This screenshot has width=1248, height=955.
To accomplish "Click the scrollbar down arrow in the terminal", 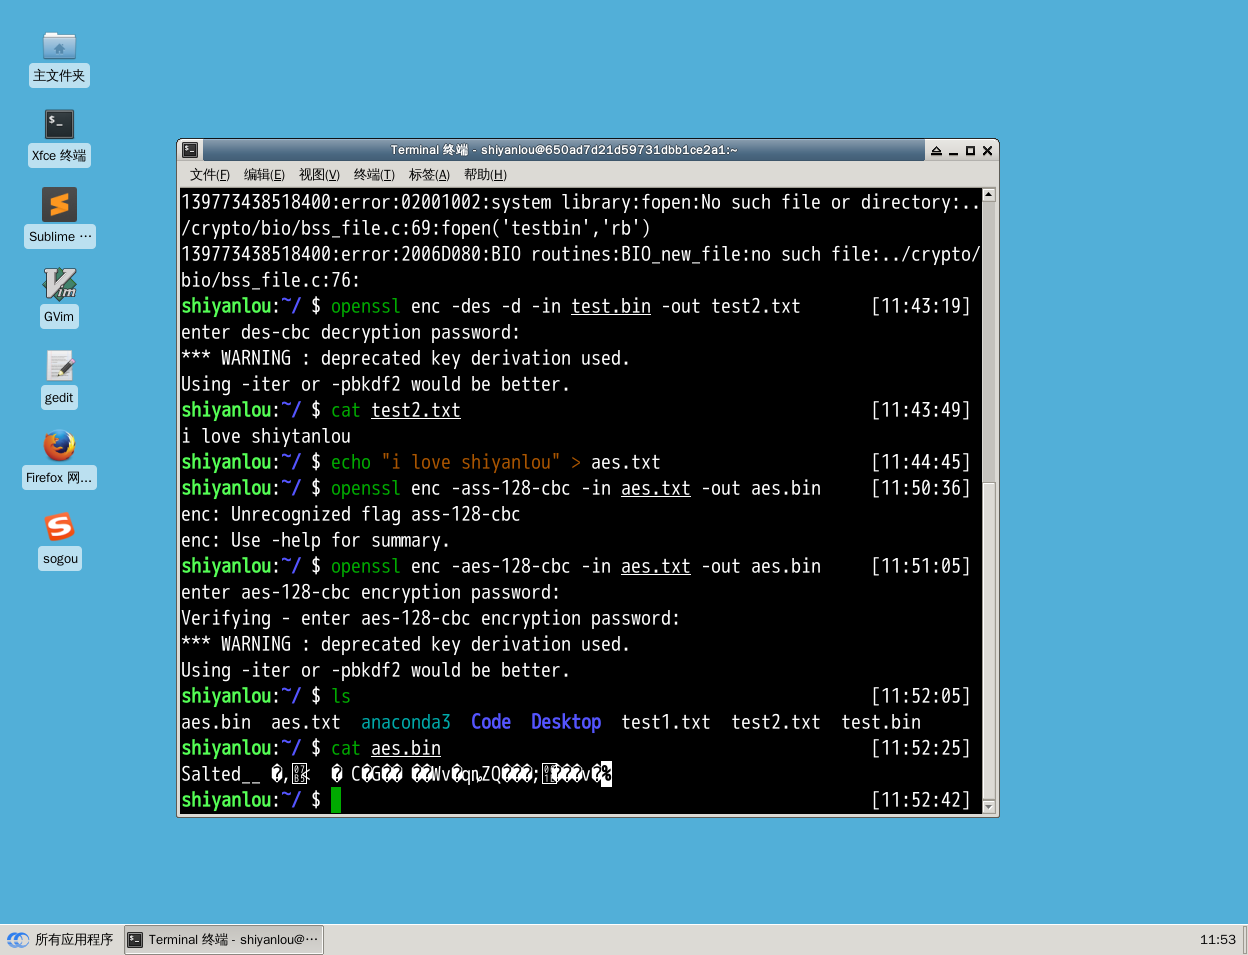I will coord(988,807).
